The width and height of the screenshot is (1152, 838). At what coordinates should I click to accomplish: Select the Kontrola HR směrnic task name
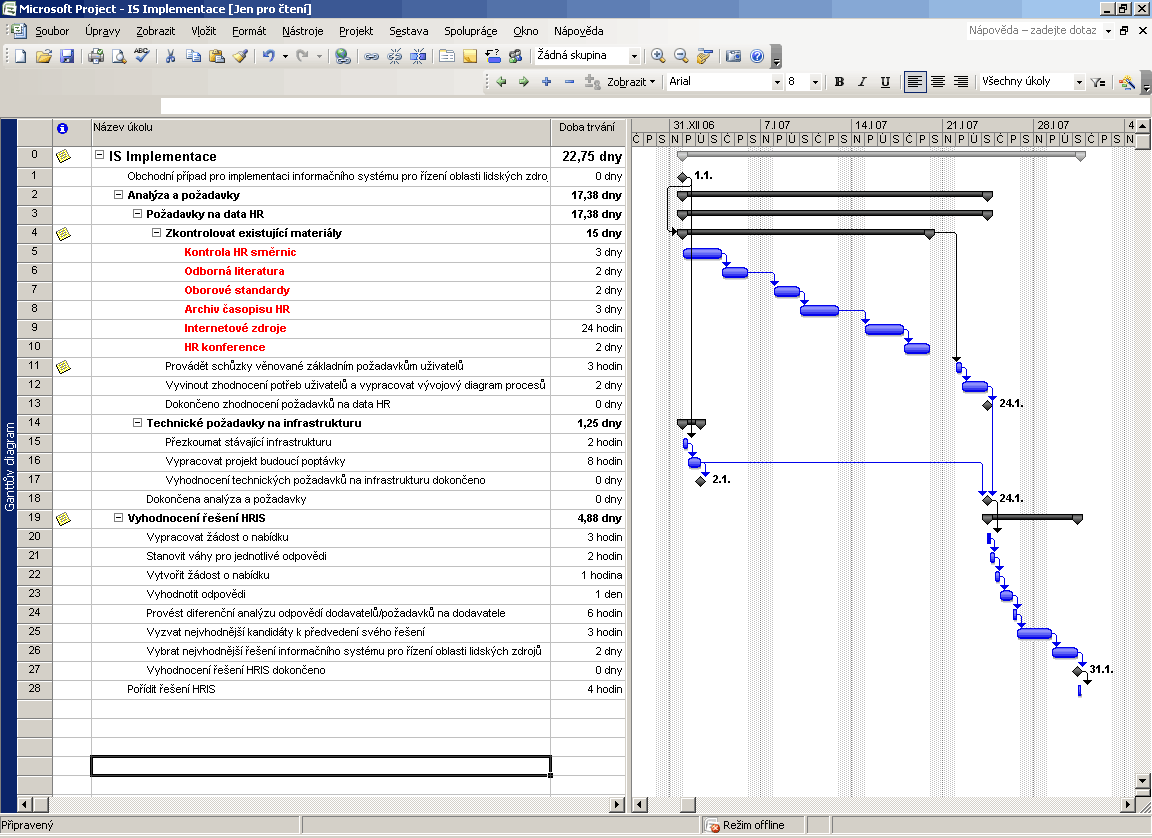240,252
